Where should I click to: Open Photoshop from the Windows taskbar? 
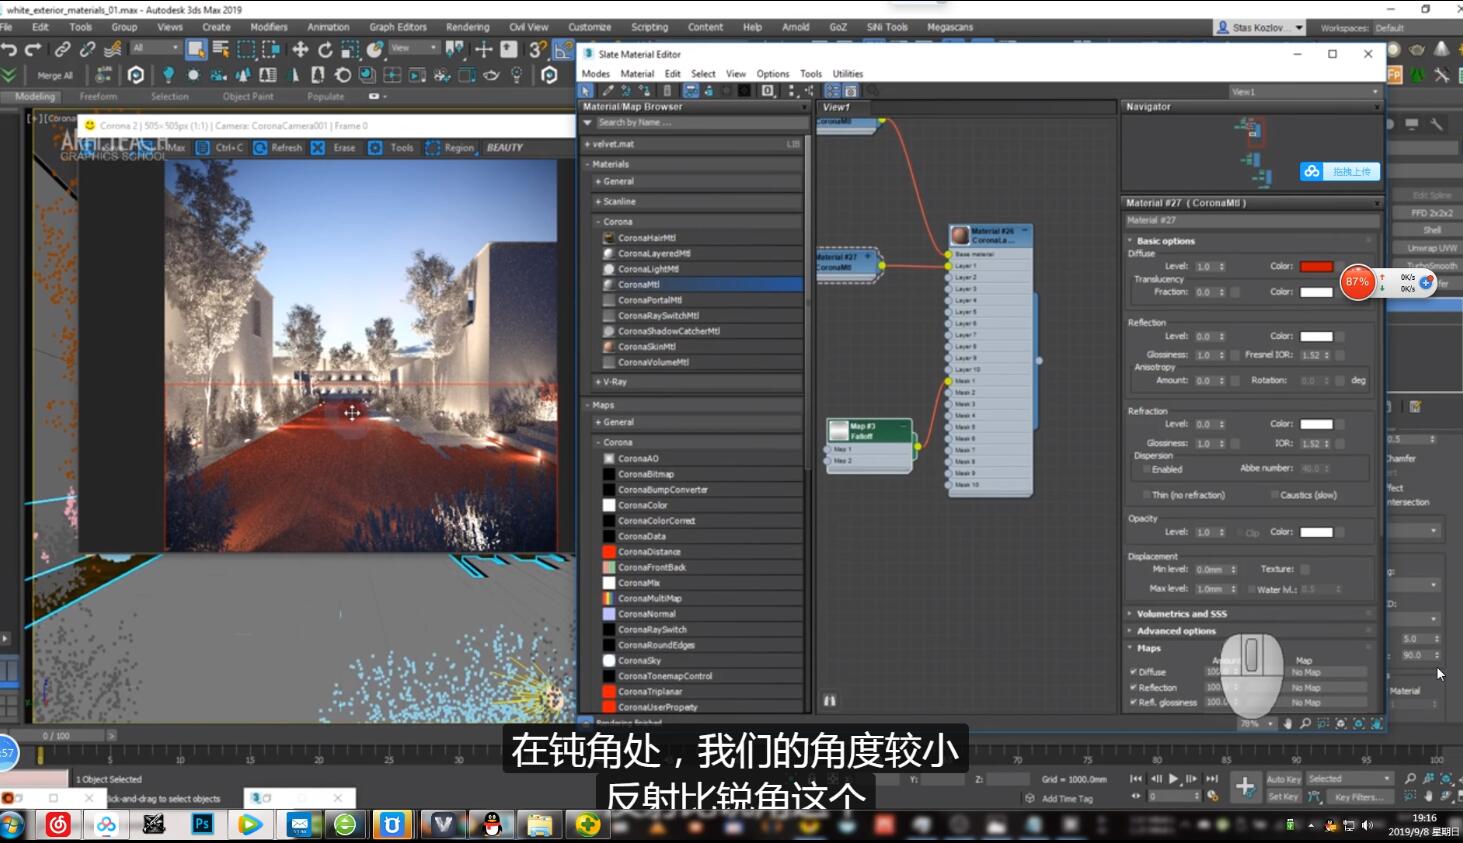[202, 825]
